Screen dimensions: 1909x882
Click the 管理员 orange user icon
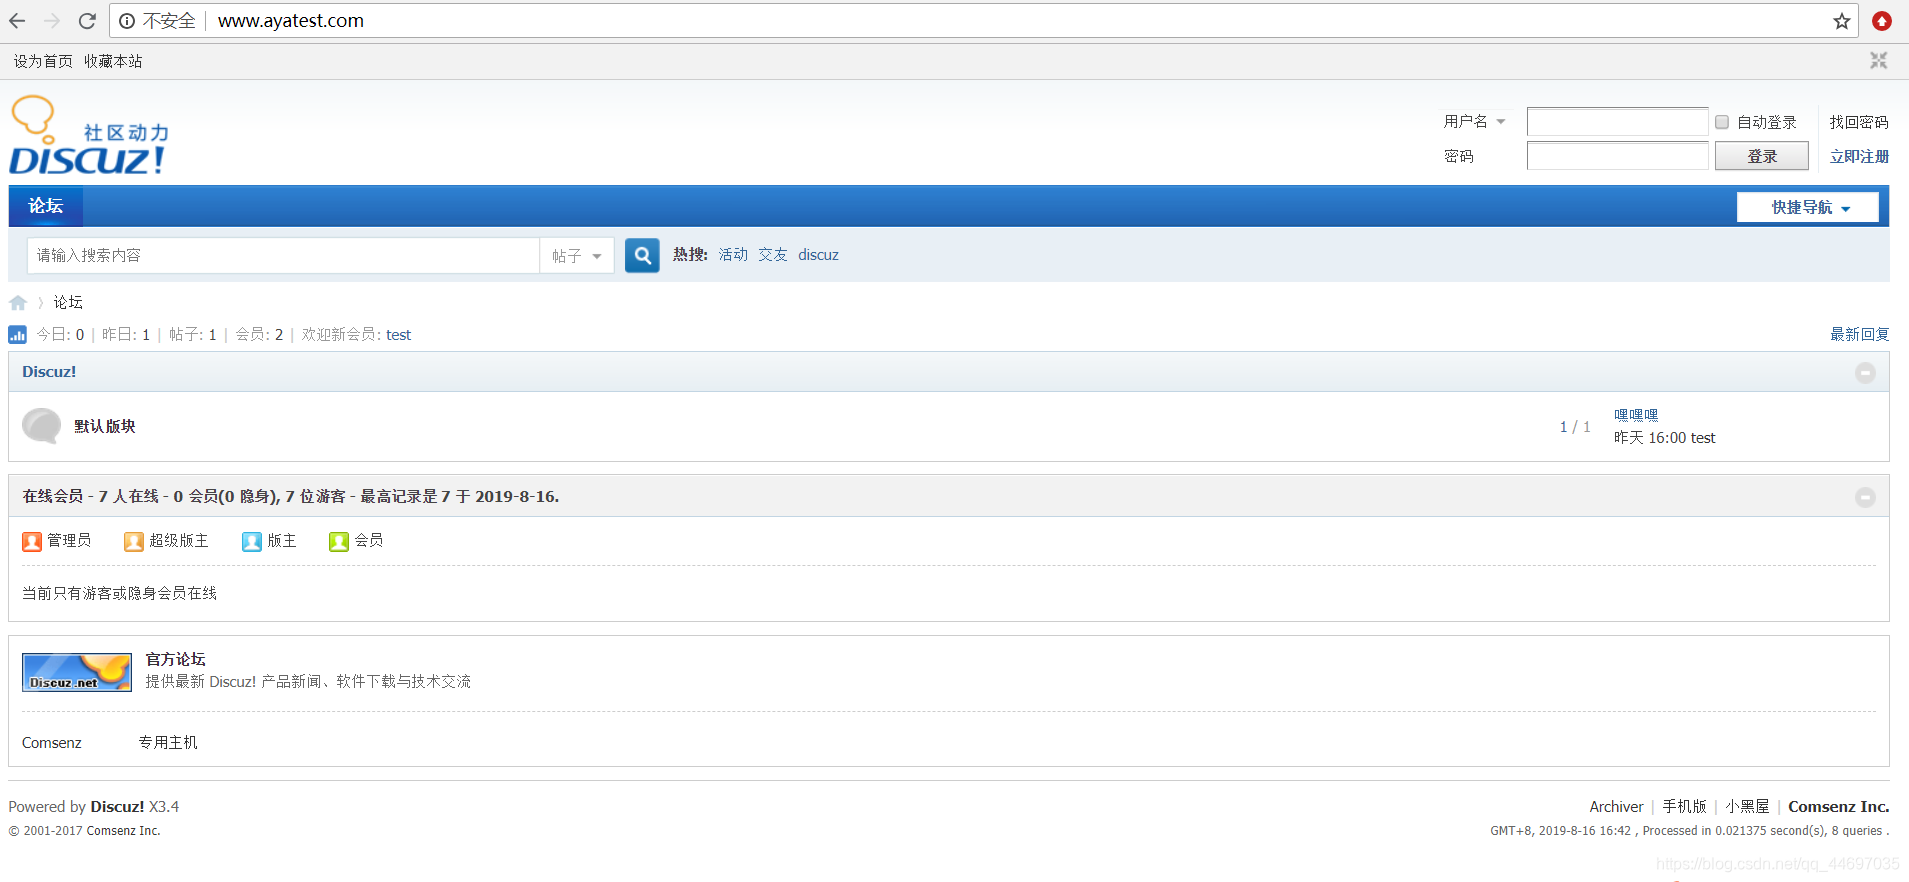pyautogui.click(x=32, y=541)
